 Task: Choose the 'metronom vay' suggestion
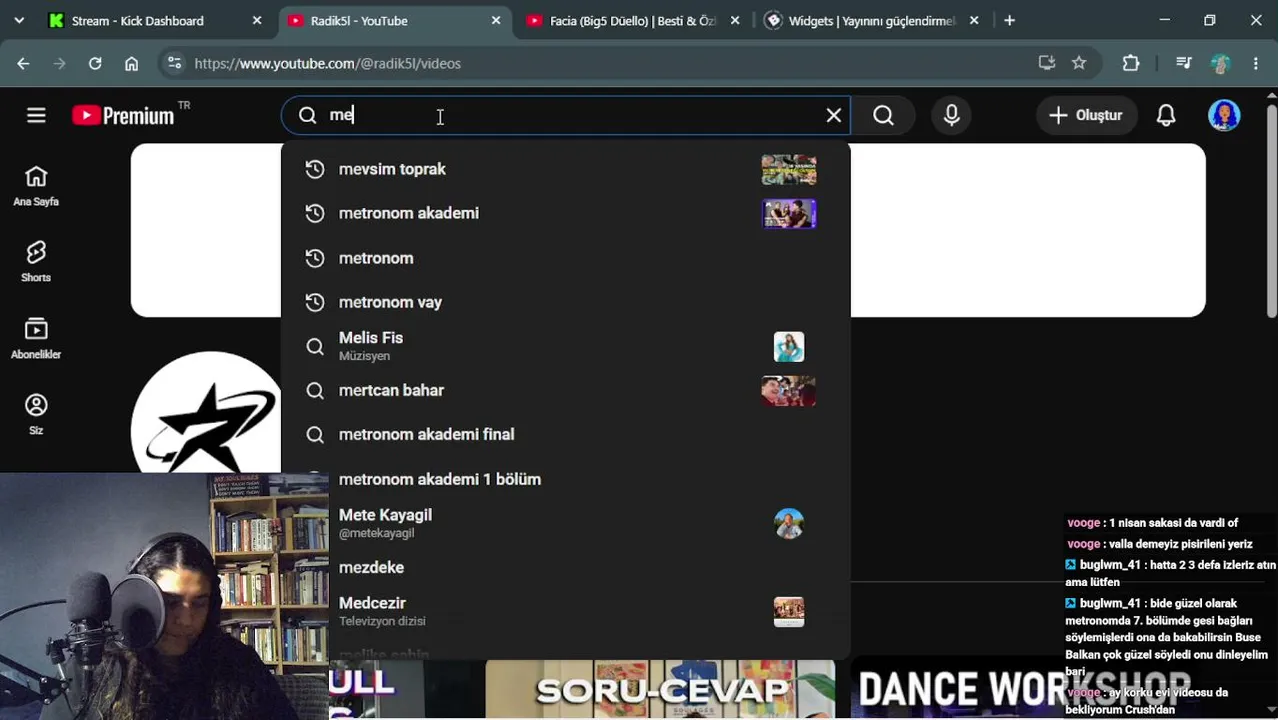[x=566, y=302]
